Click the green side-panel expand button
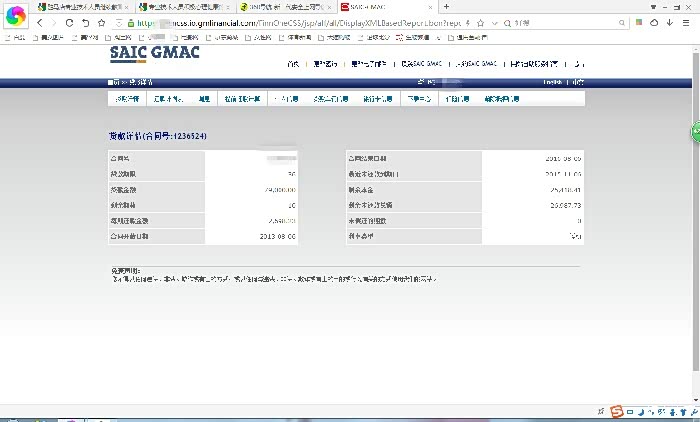Image resolution: width=700 pixels, height=422 pixels. tap(696, 132)
